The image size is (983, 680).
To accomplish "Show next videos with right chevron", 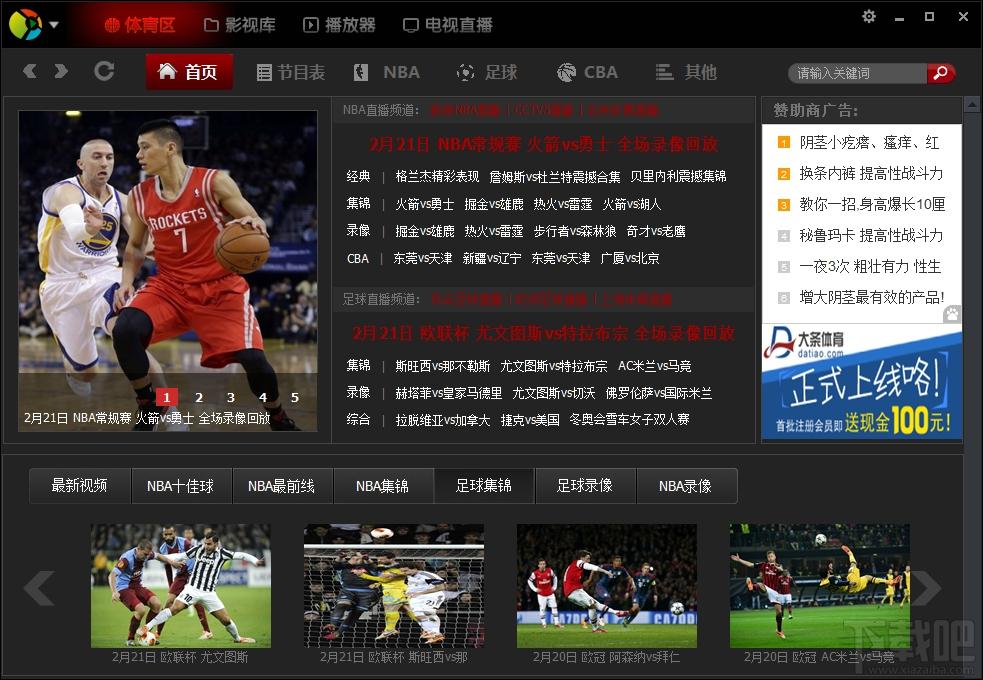I will tap(926, 588).
